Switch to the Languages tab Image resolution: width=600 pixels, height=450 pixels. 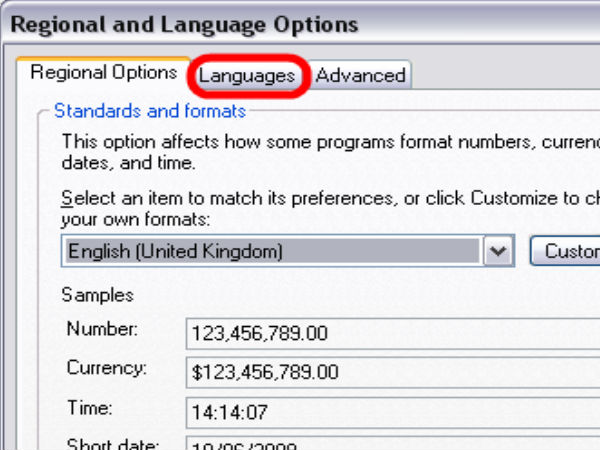coord(247,76)
